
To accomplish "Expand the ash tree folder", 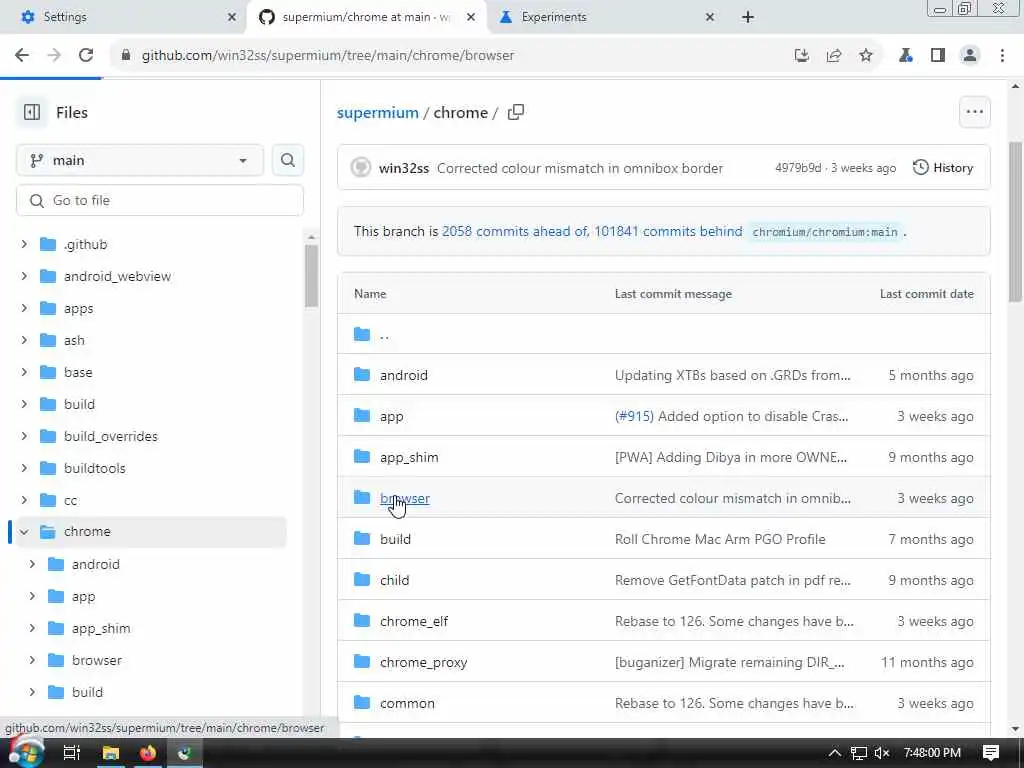I will click(x=24, y=340).
